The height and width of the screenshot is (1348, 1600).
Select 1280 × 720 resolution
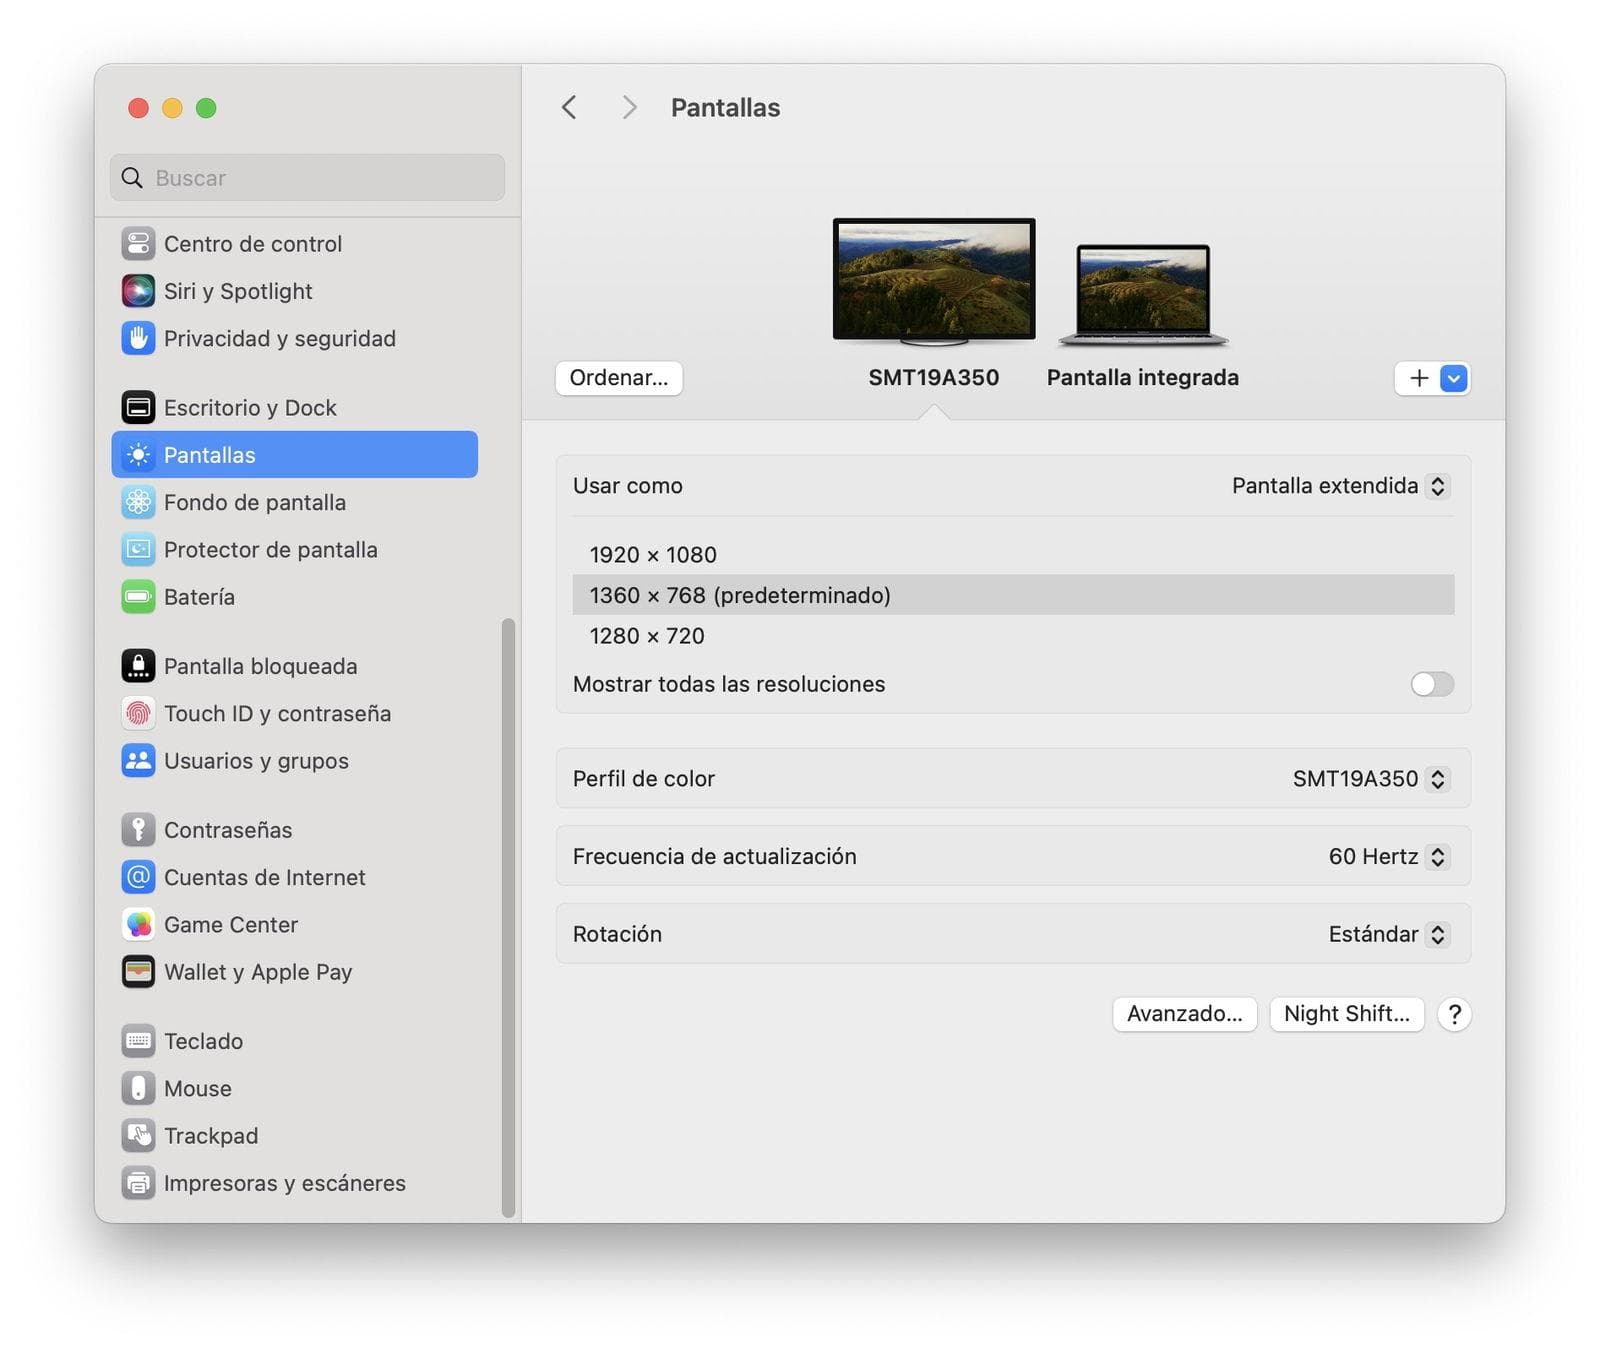click(x=1013, y=636)
